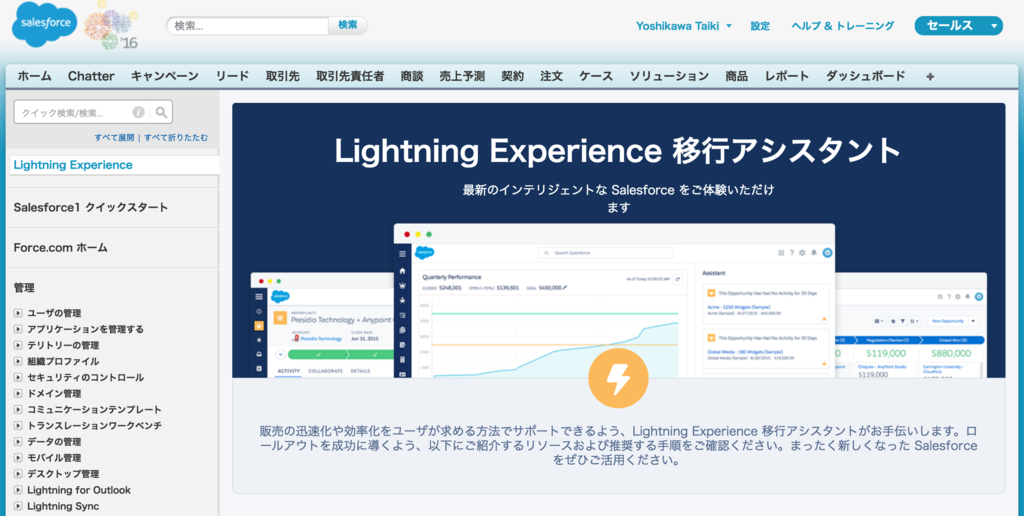Expand トランスレーションワークベンチ node
This screenshot has height=516, width=1024.
(18, 426)
